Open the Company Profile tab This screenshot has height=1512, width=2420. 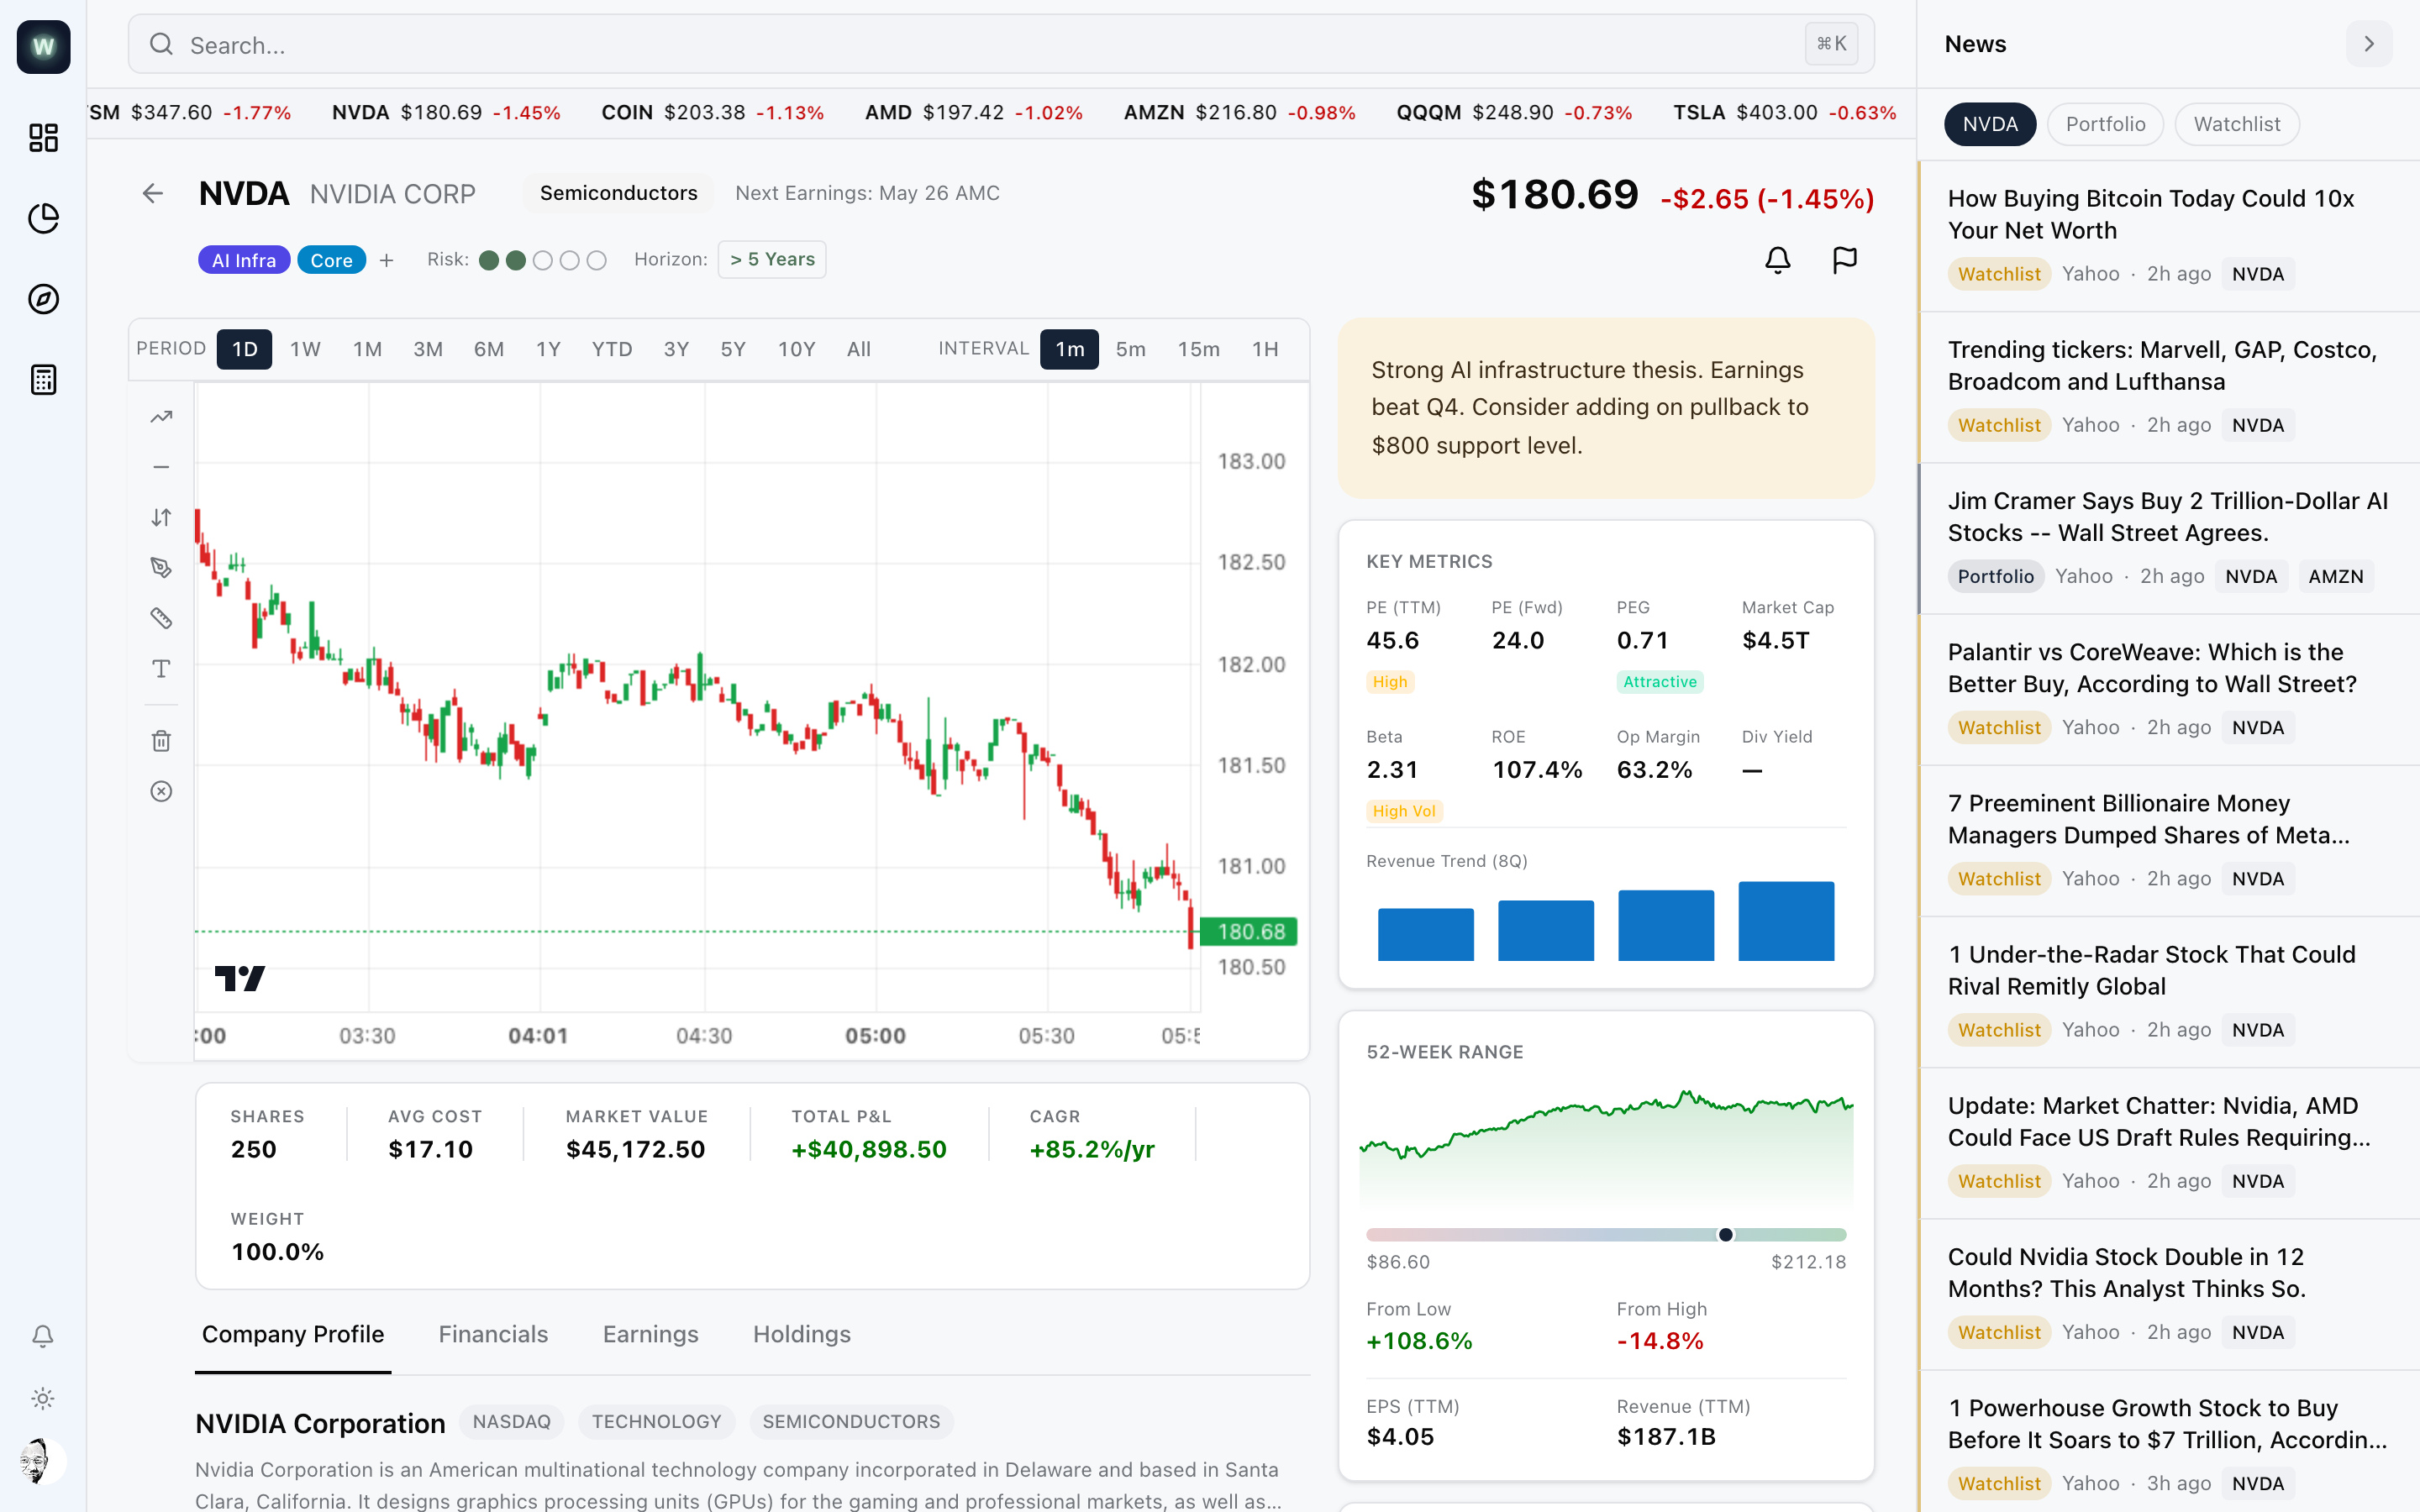tap(293, 1334)
